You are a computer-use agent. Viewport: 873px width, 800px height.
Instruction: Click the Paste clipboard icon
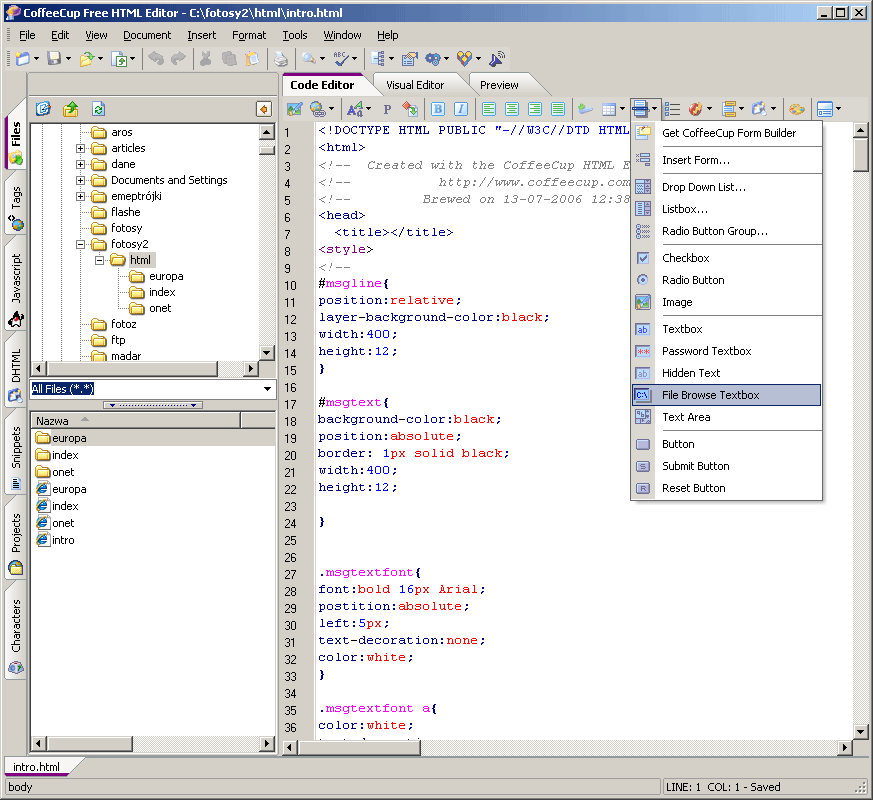(253, 58)
